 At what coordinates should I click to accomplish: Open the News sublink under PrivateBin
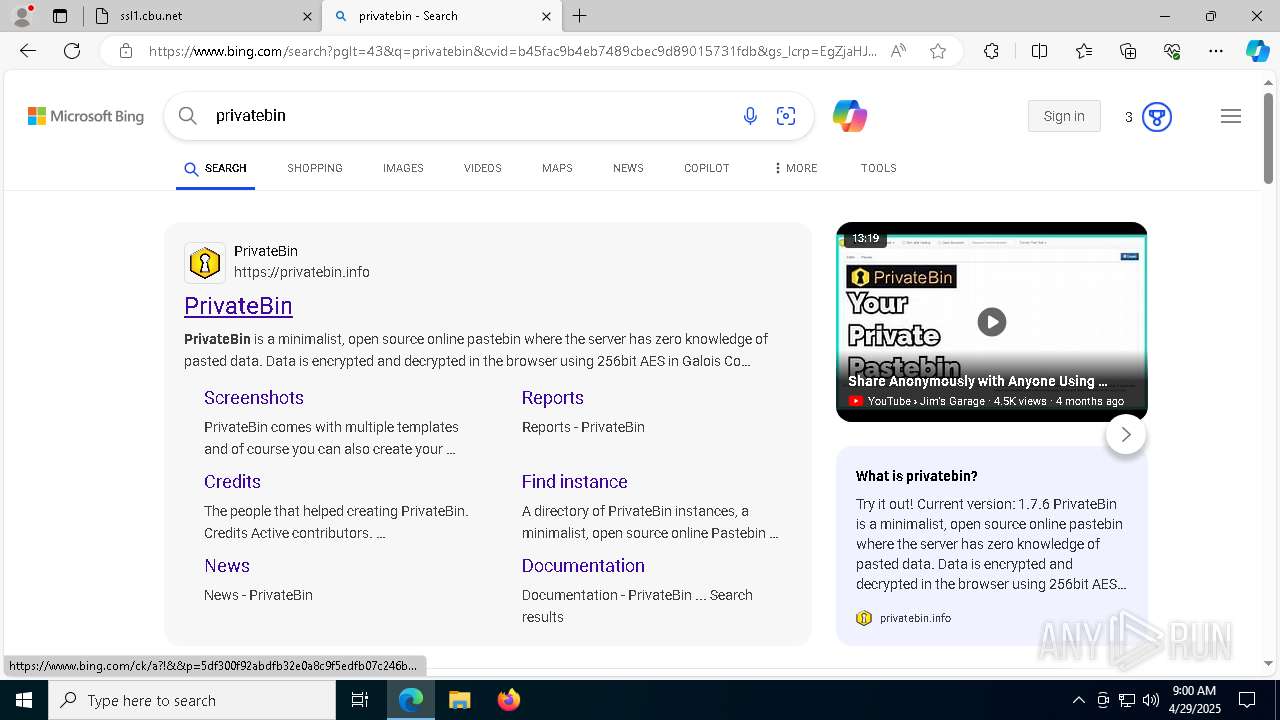[x=227, y=566]
